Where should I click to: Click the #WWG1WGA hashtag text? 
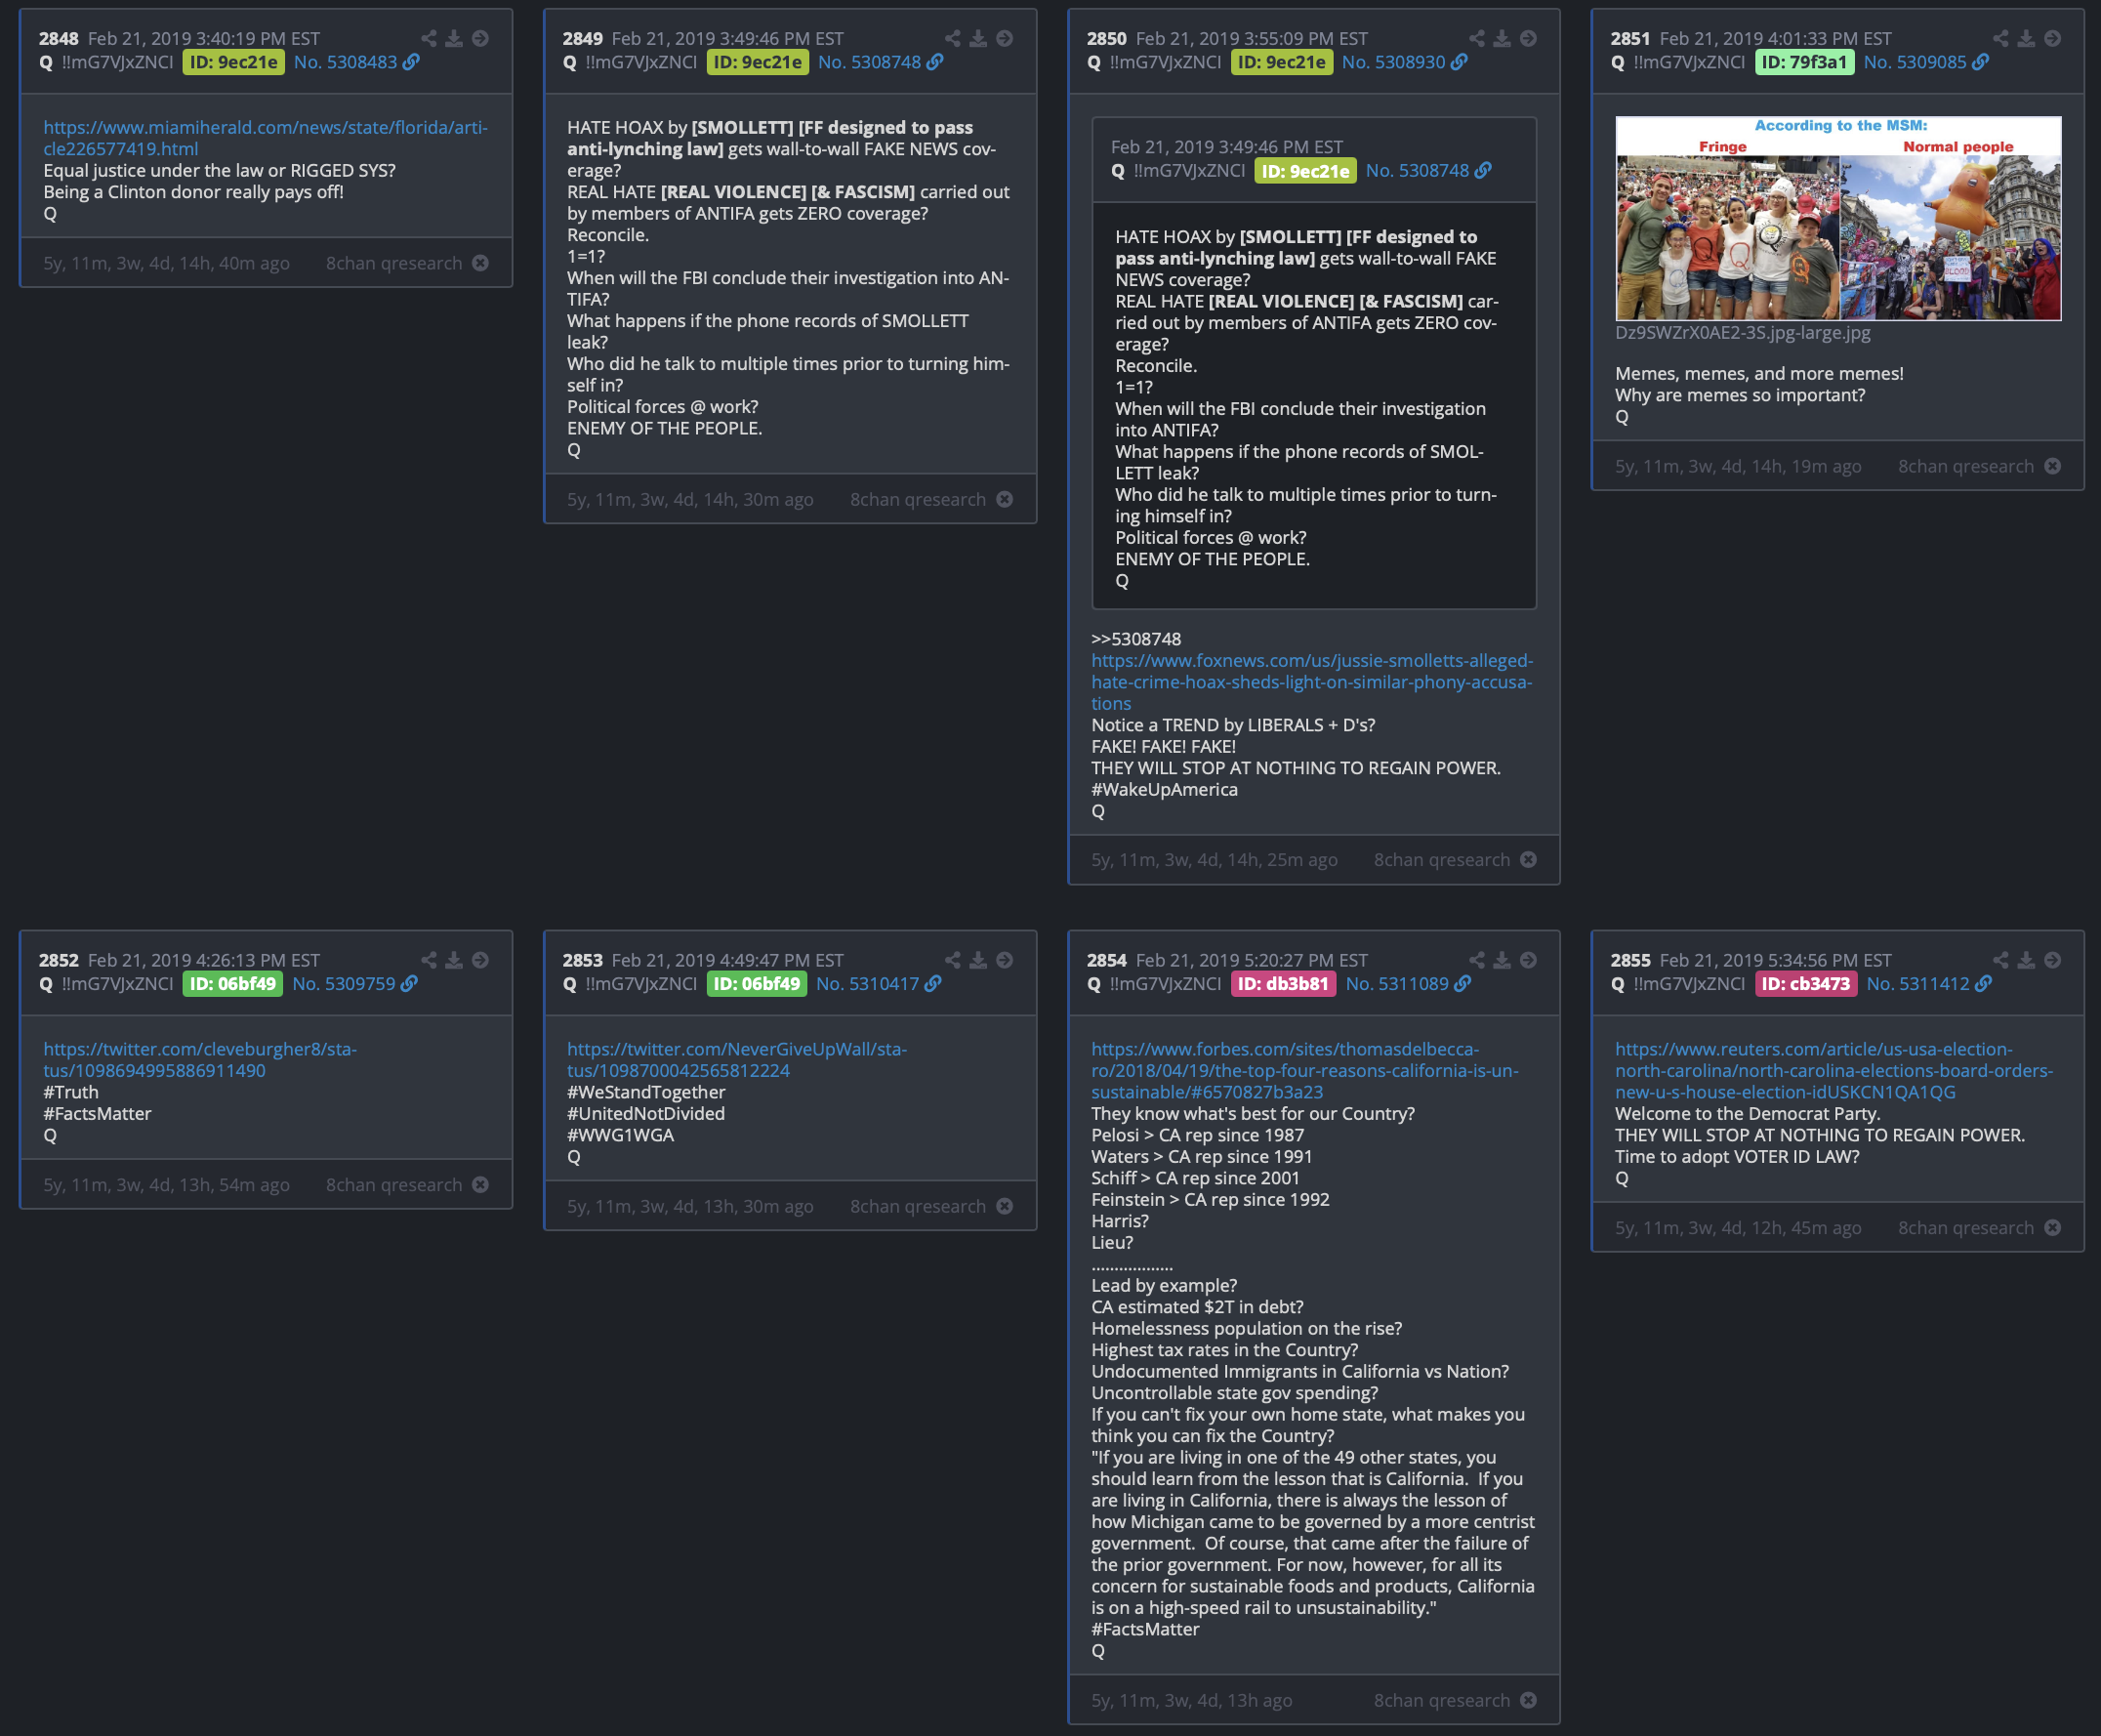pyautogui.click(x=620, y=1135)
